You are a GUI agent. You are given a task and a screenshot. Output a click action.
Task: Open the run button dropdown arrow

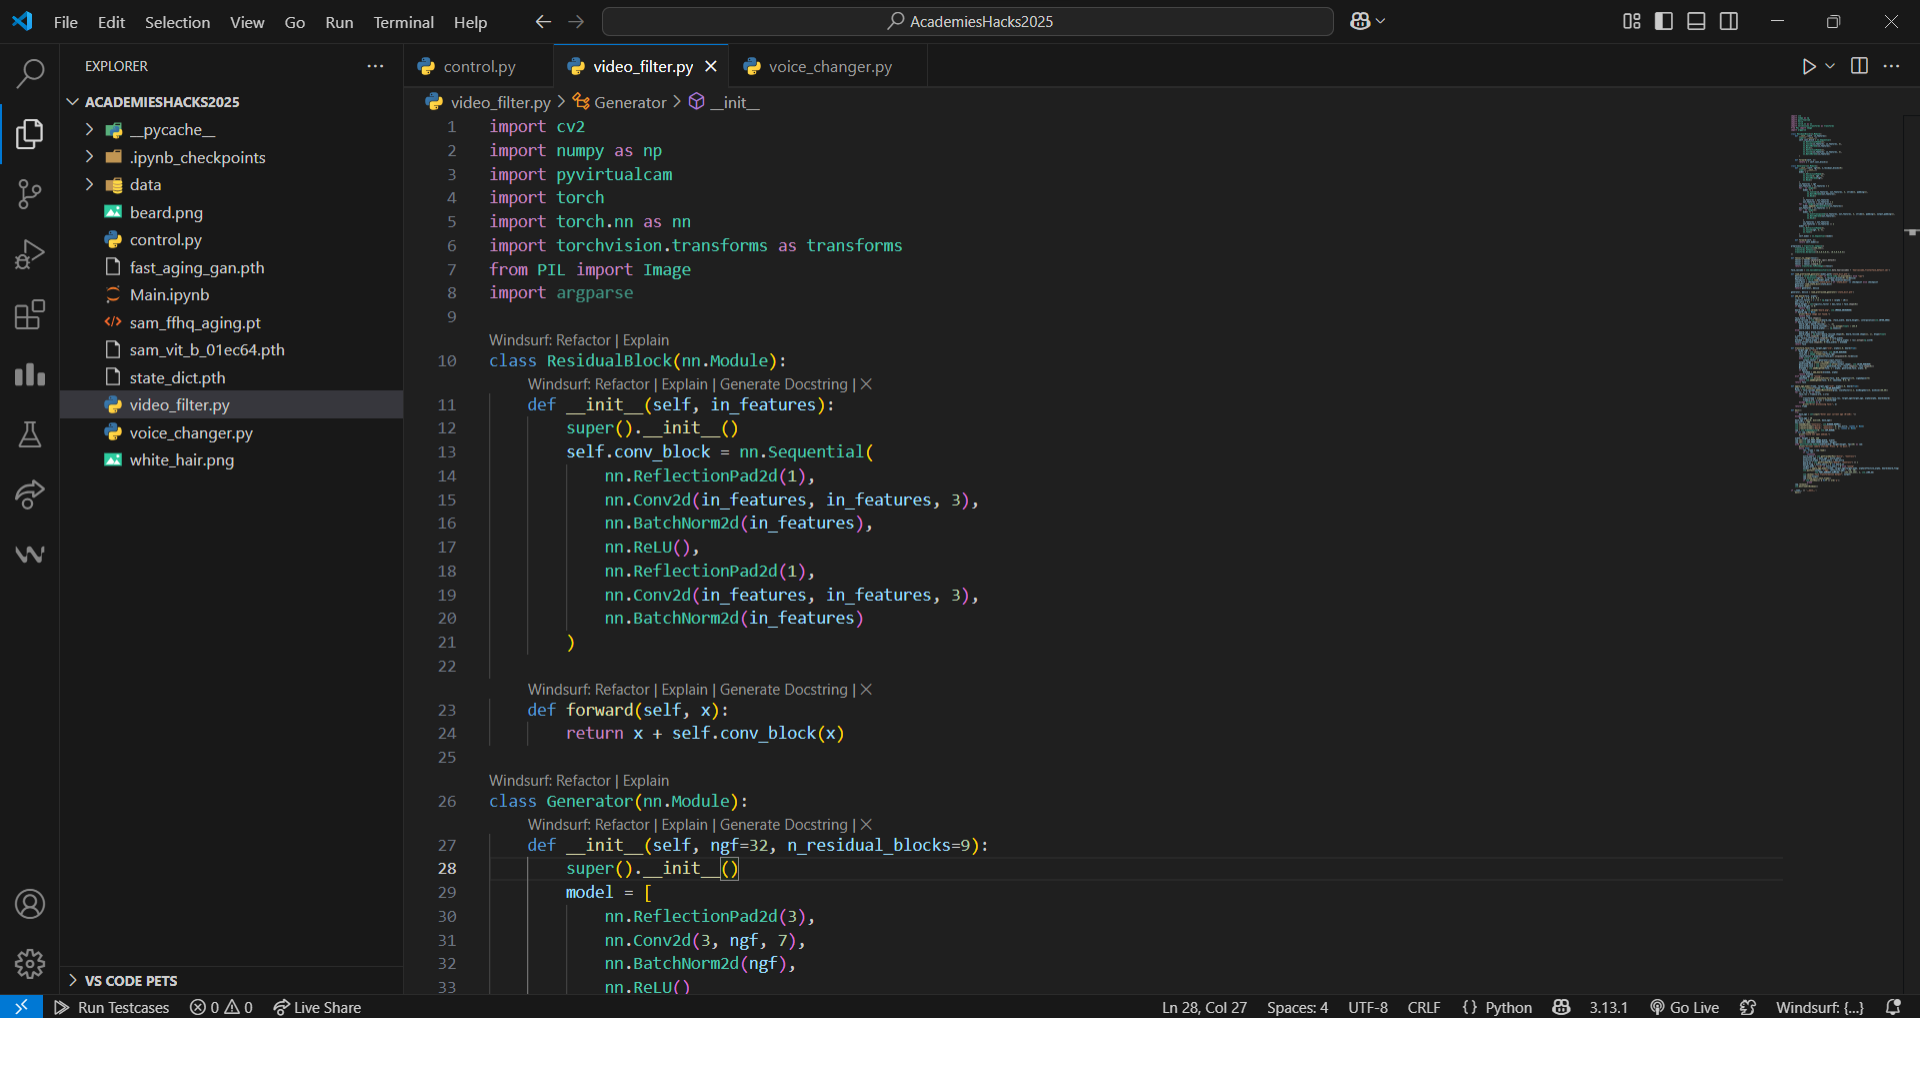pyautogui.click(x=1830, y=66)
